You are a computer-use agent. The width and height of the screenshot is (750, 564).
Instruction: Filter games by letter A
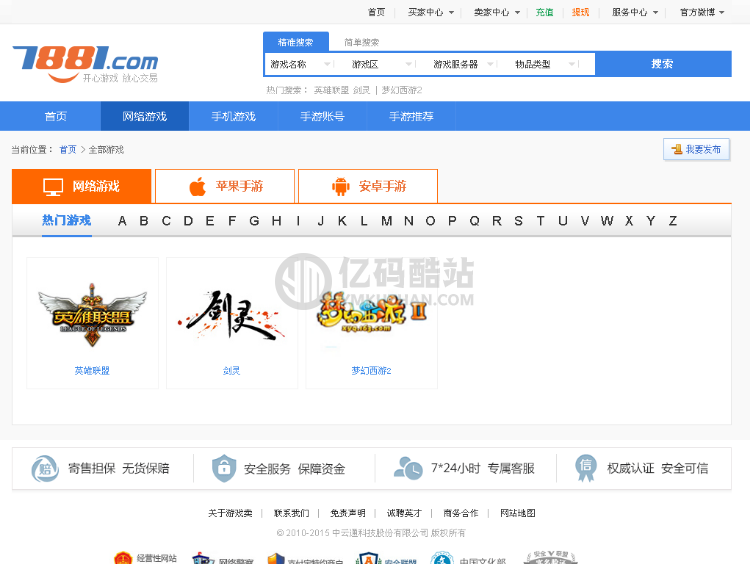pyautogui.click(x=122, y=221)
